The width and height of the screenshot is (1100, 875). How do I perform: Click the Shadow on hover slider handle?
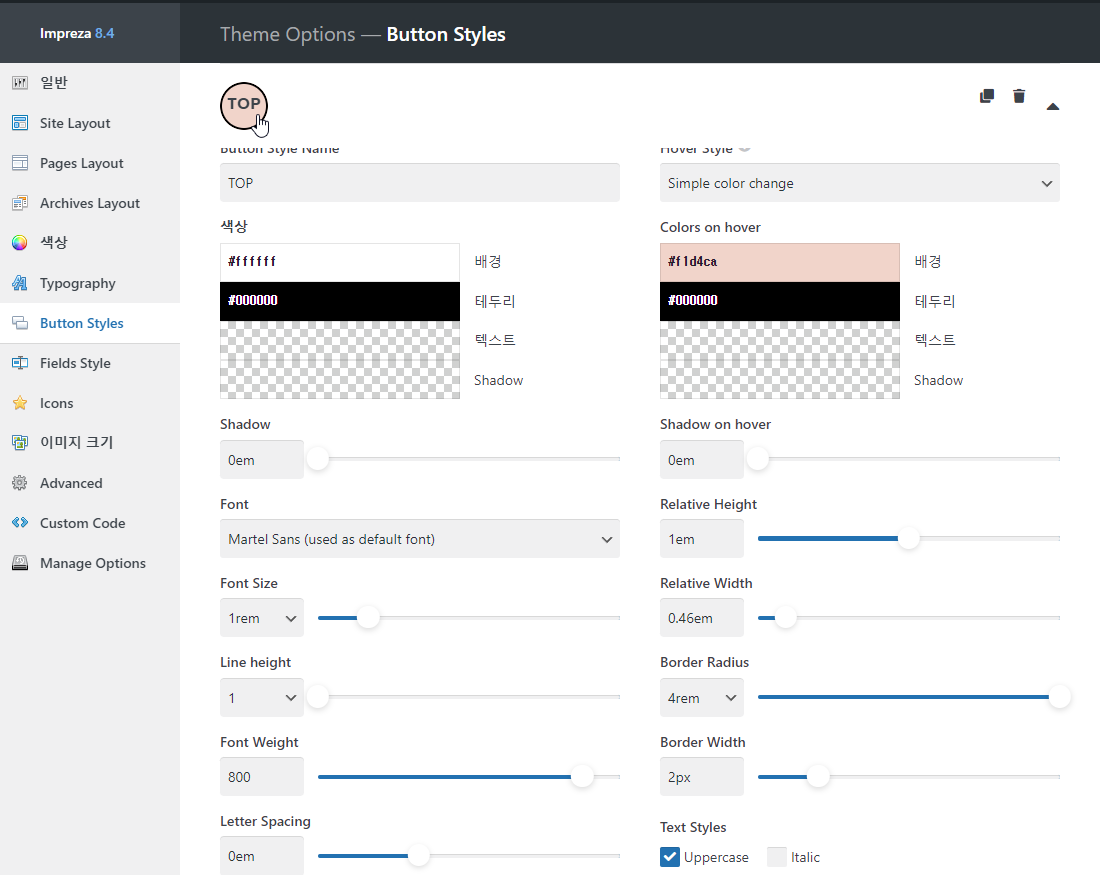pyautogui.click(x=758, y=459)
